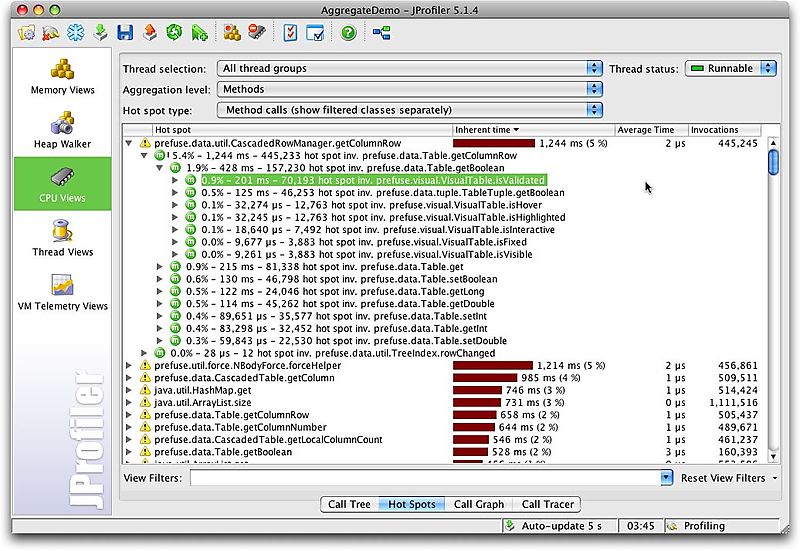
Task: Select VisualTable.isVisible row
Action: 367,254
